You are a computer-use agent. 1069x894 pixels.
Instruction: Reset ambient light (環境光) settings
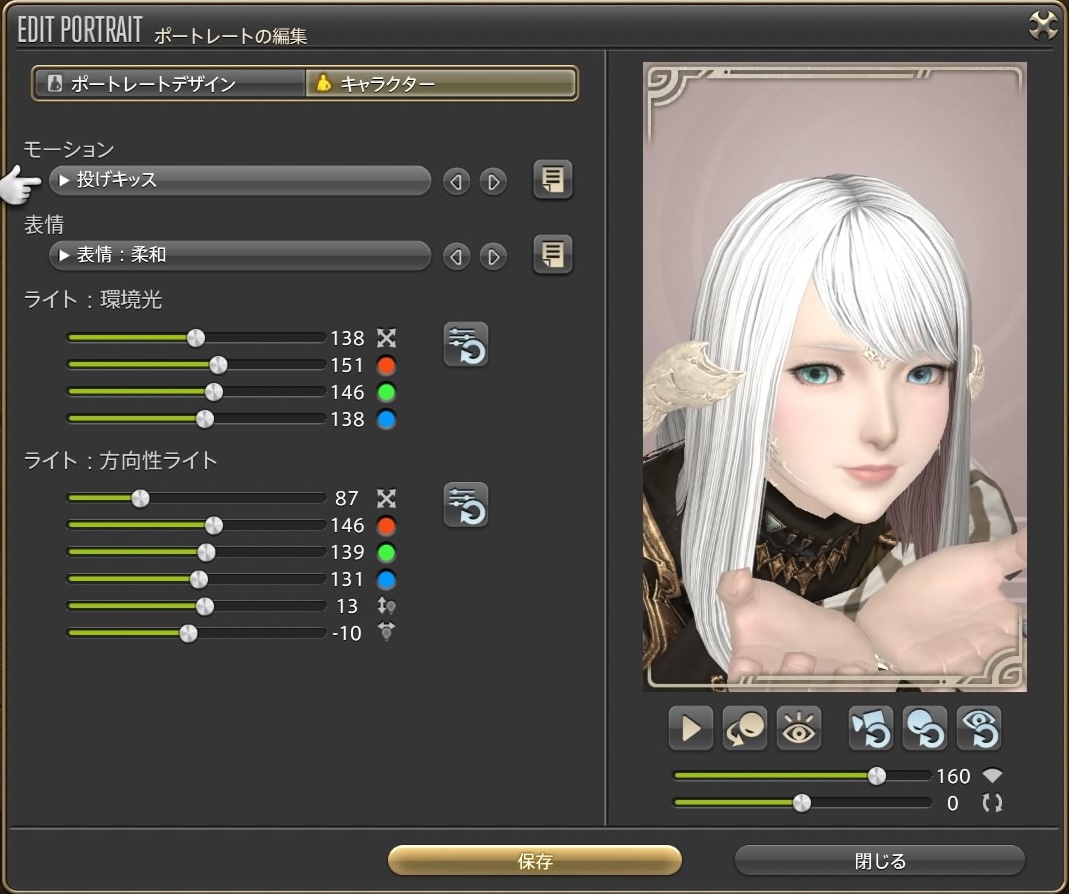click(x=466, y=345)
